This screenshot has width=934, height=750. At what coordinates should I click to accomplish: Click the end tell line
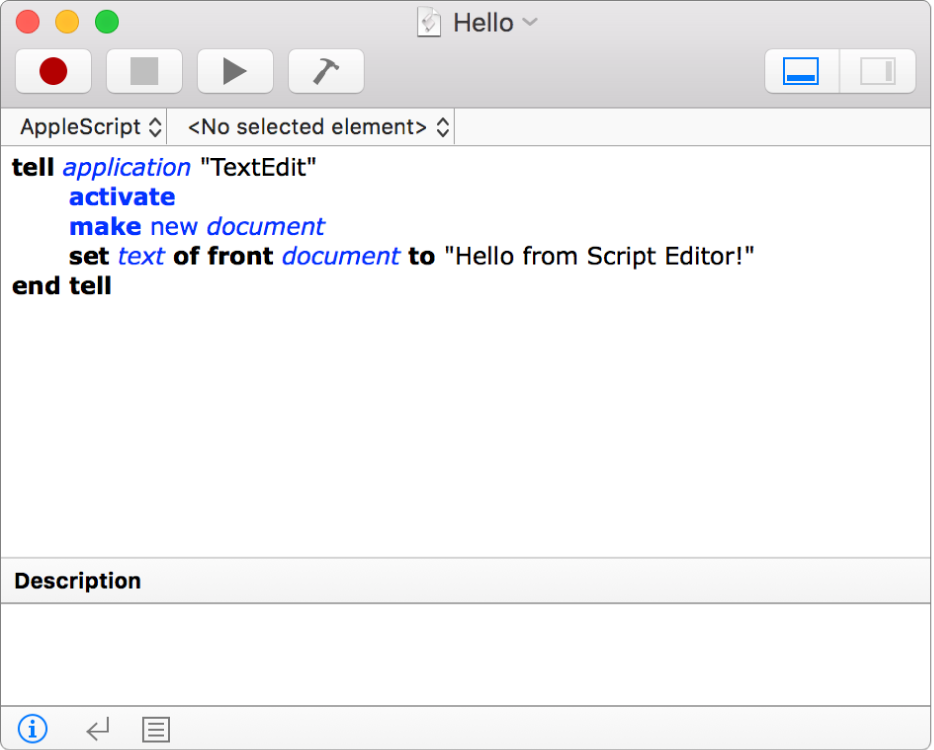[62, 286]
